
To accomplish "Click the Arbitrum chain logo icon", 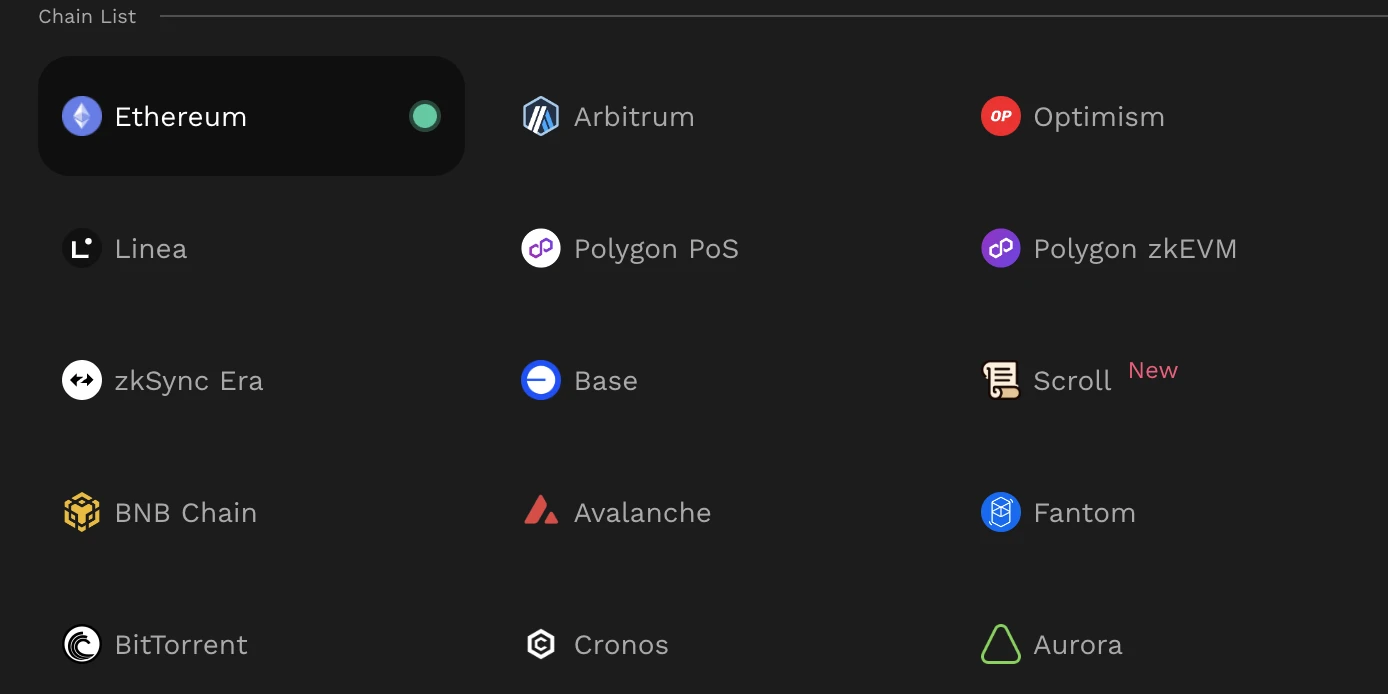I will point(541,116).
